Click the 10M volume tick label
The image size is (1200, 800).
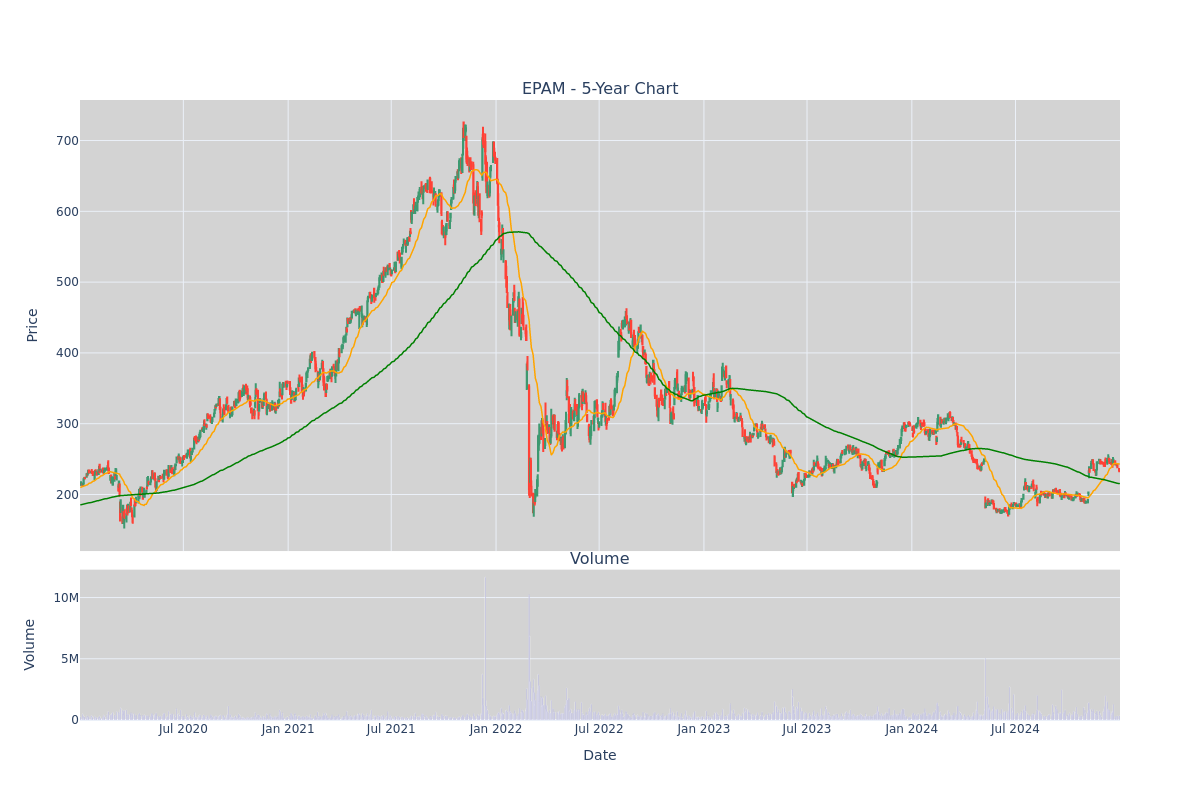point(66,598)
